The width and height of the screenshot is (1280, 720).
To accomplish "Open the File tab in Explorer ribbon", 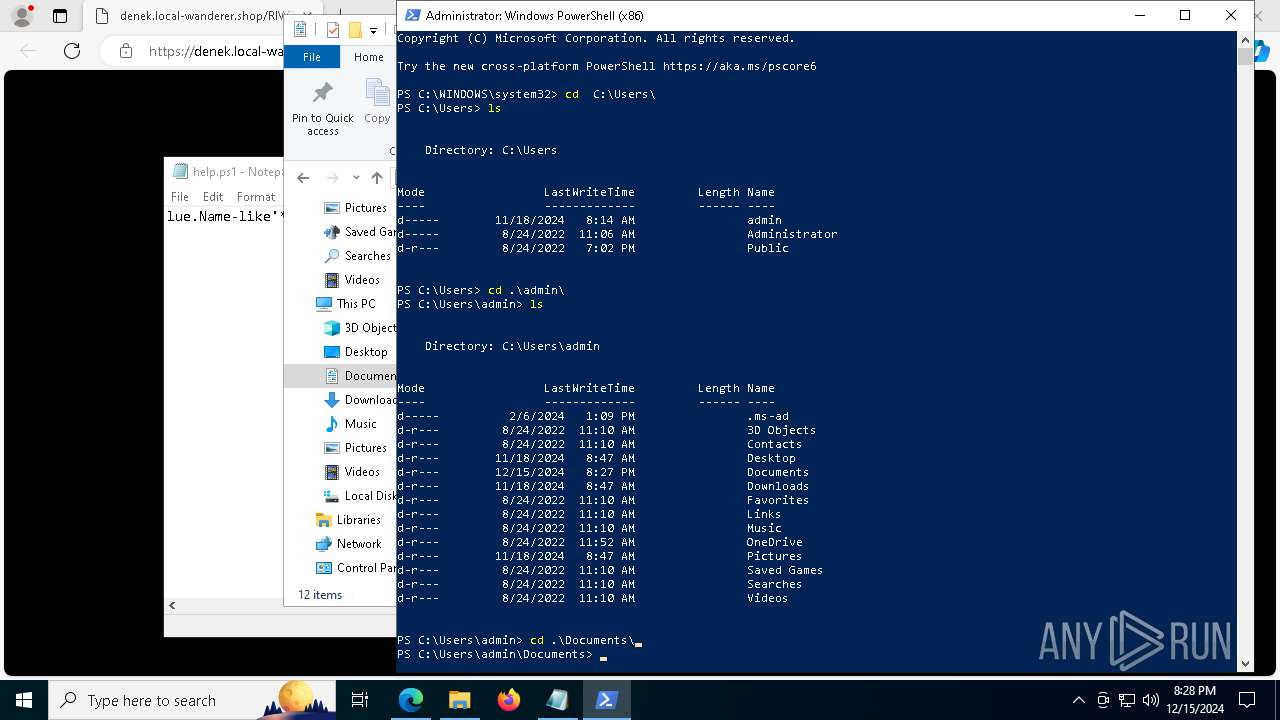I will click(312, 57).
